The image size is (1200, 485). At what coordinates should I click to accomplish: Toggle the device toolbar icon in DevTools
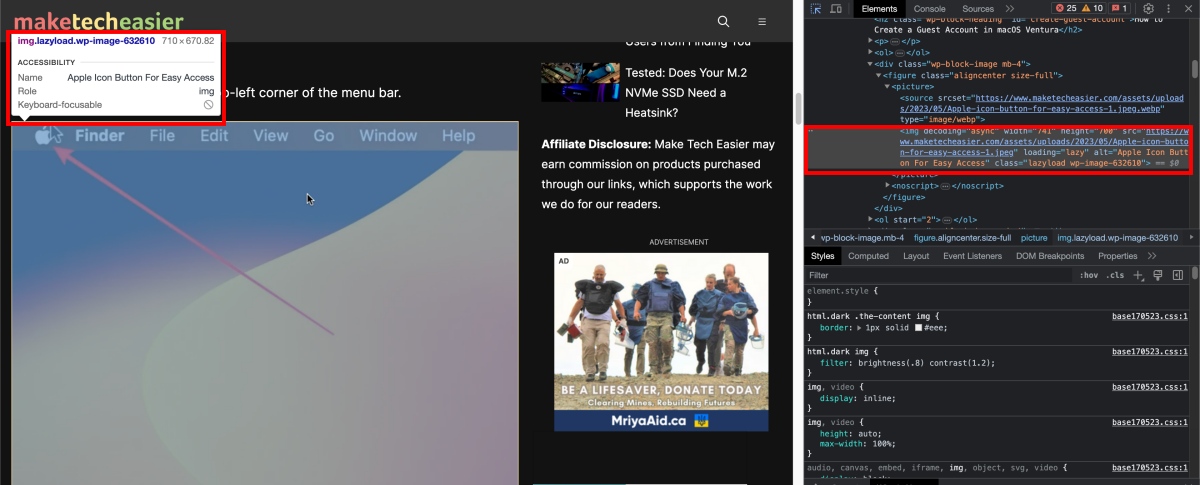coord(836,9)
